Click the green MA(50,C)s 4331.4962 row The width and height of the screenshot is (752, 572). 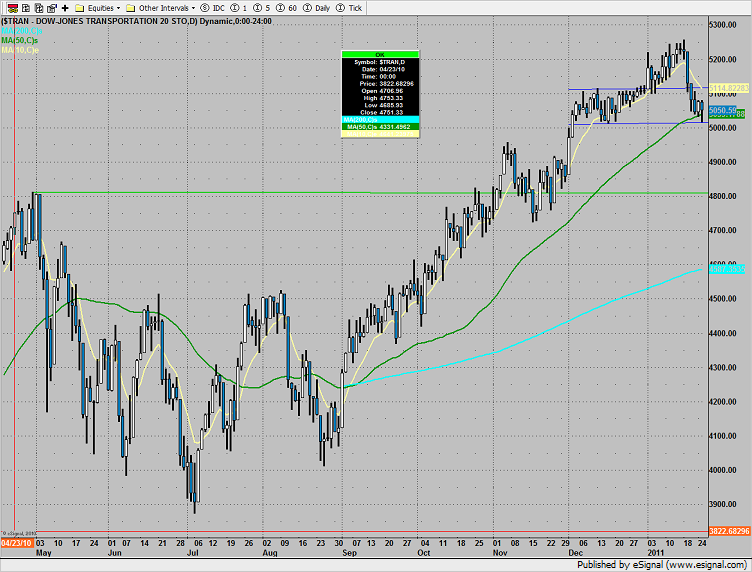click(x=380, y=127)
